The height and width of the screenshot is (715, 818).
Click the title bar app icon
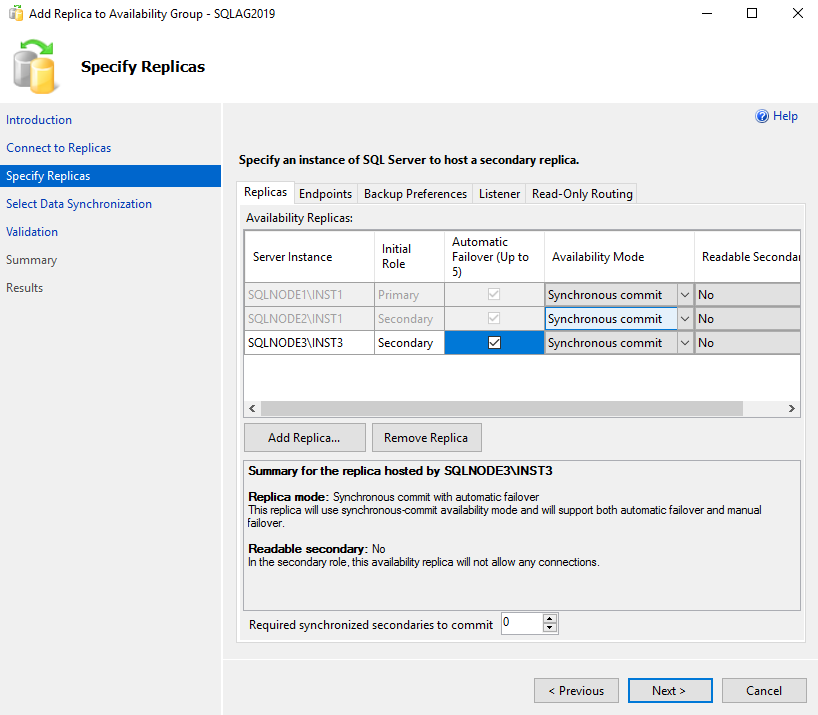click(x=16, y=14)
